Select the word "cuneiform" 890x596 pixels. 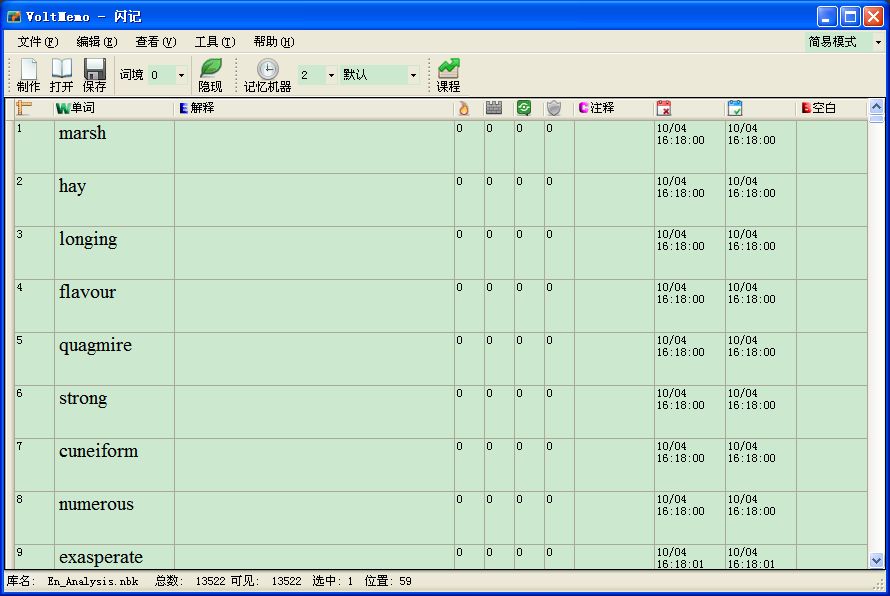click(99, 451)
